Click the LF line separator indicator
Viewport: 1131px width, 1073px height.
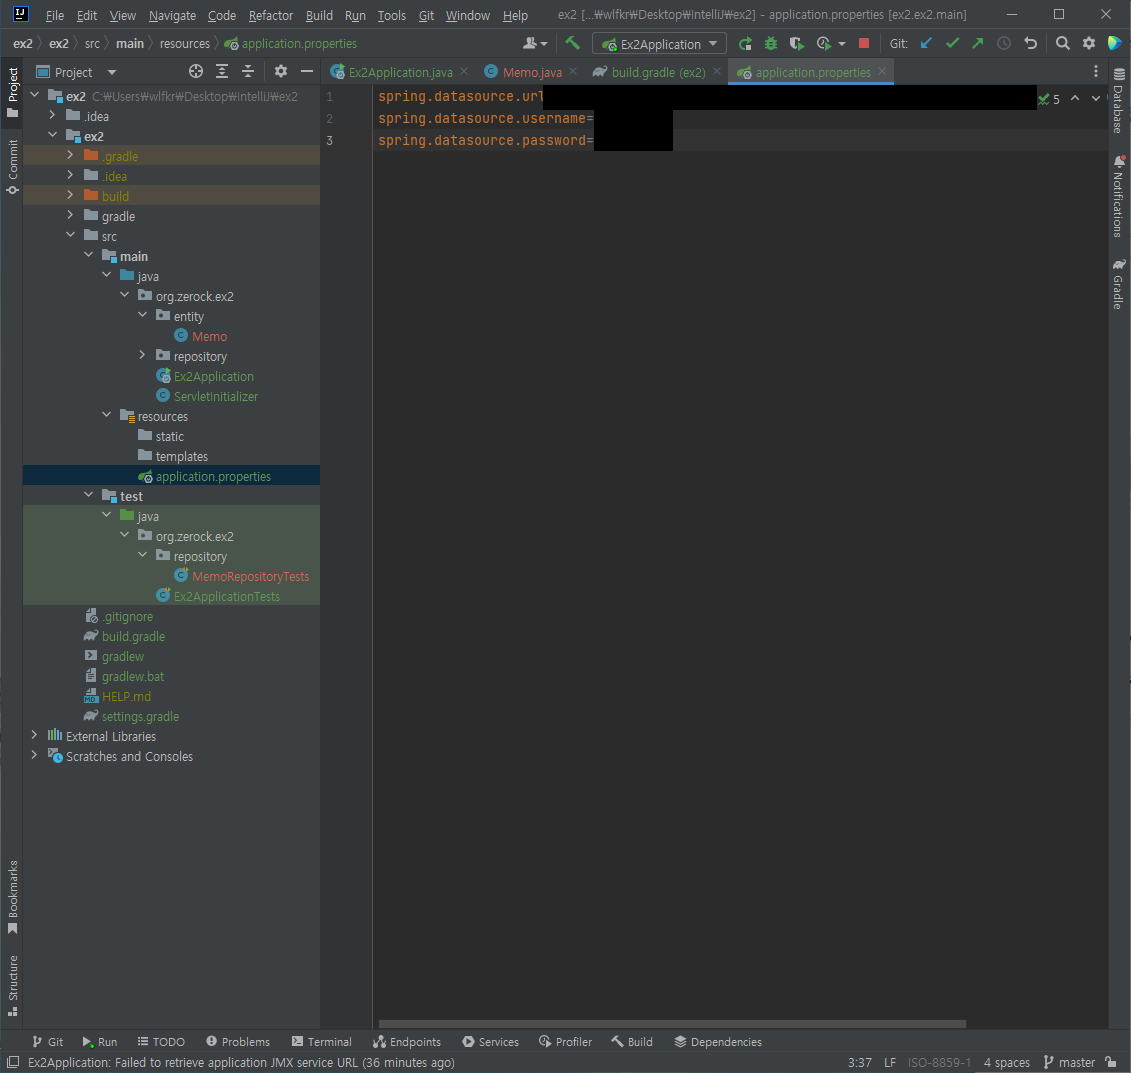[x=890, y=1062]
